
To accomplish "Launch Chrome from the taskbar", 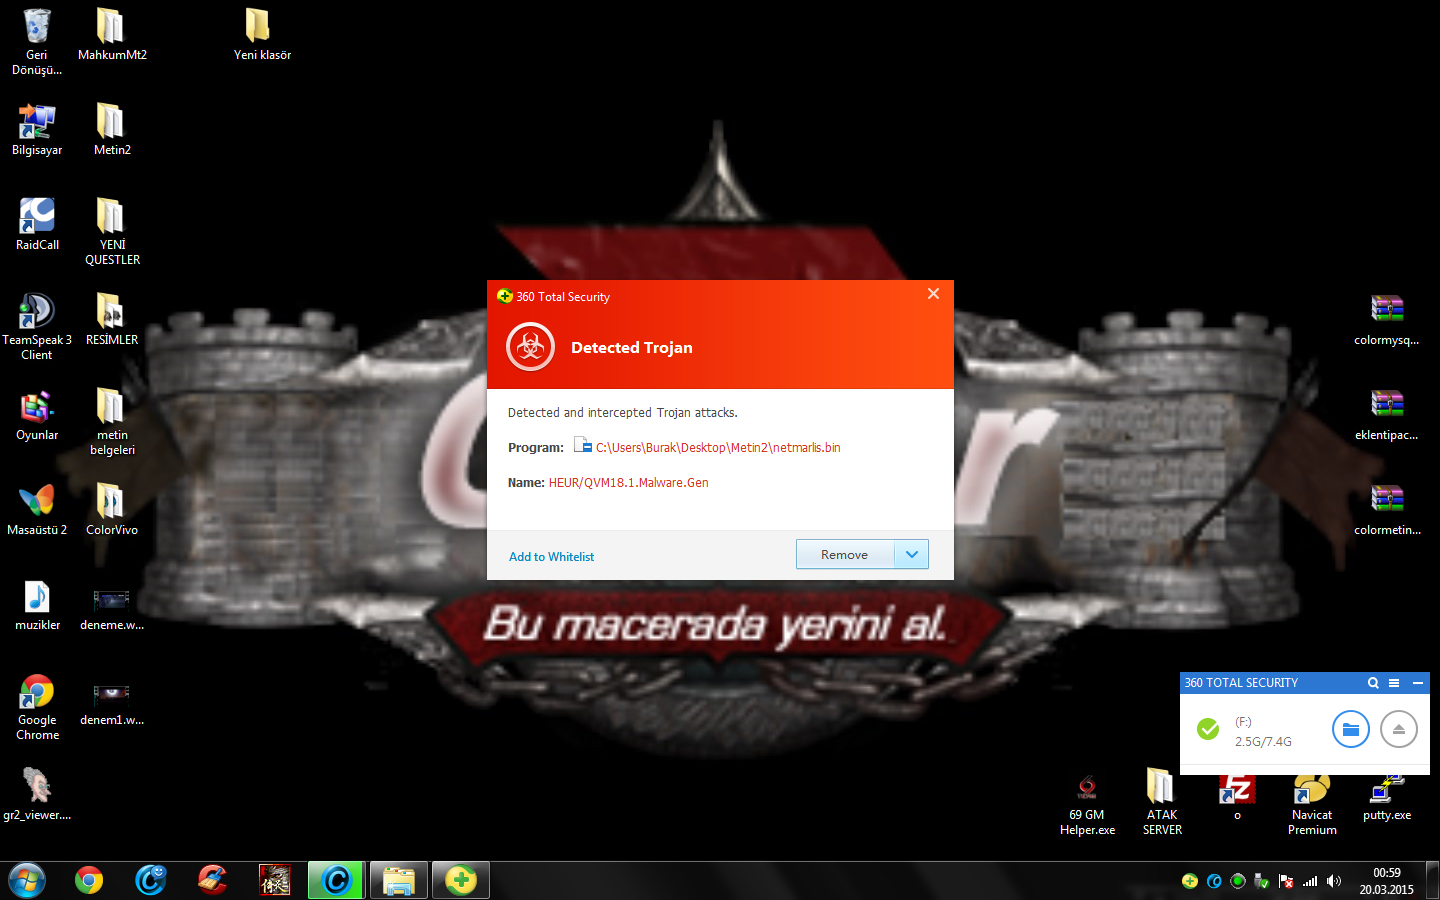I will [89, 880].
